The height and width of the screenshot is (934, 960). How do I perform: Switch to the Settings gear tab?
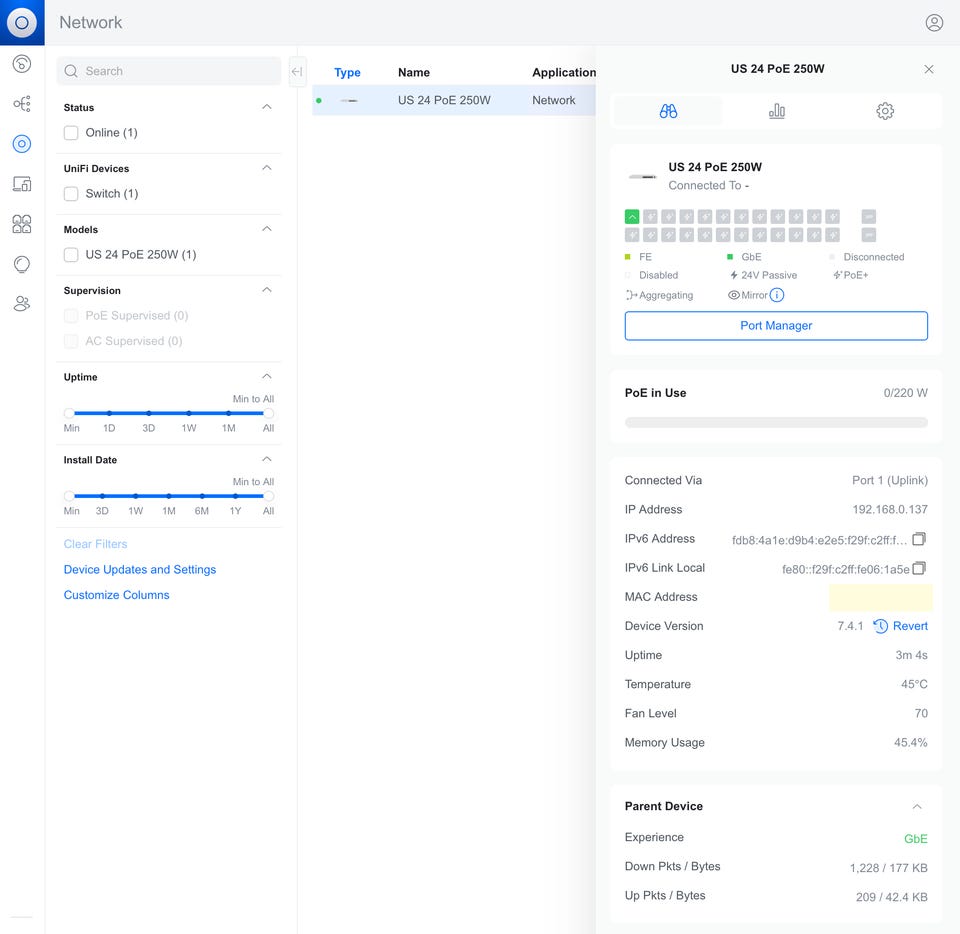point(885,111)
